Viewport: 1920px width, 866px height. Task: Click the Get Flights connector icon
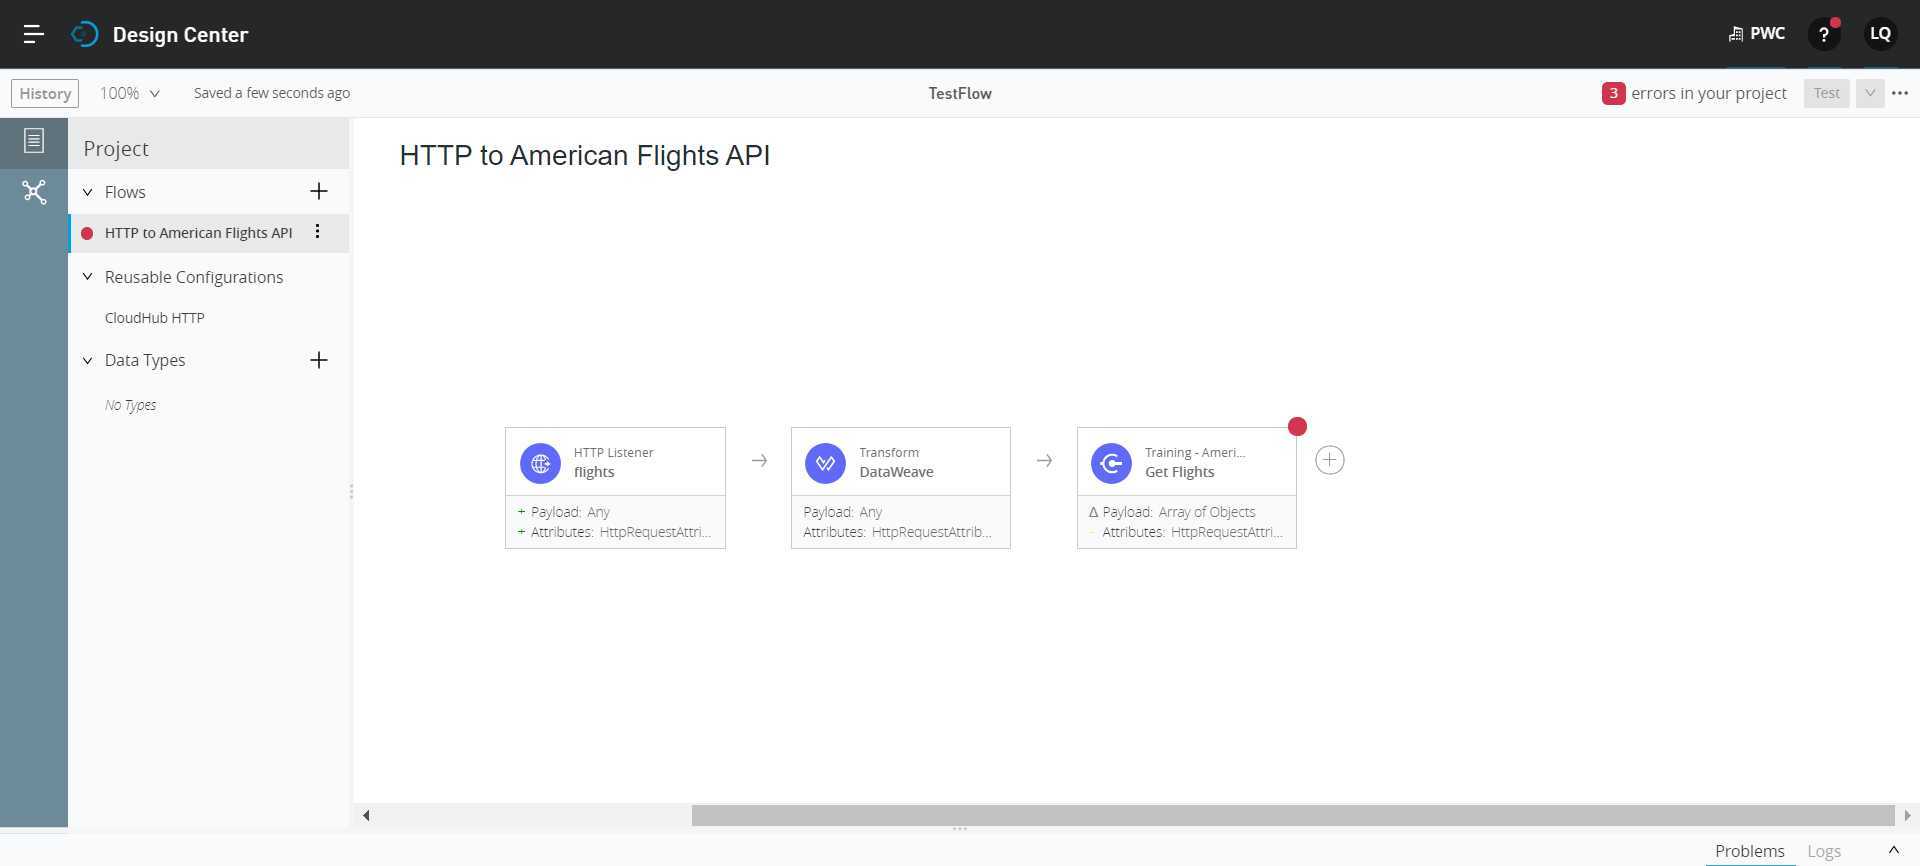[1111, 463]
